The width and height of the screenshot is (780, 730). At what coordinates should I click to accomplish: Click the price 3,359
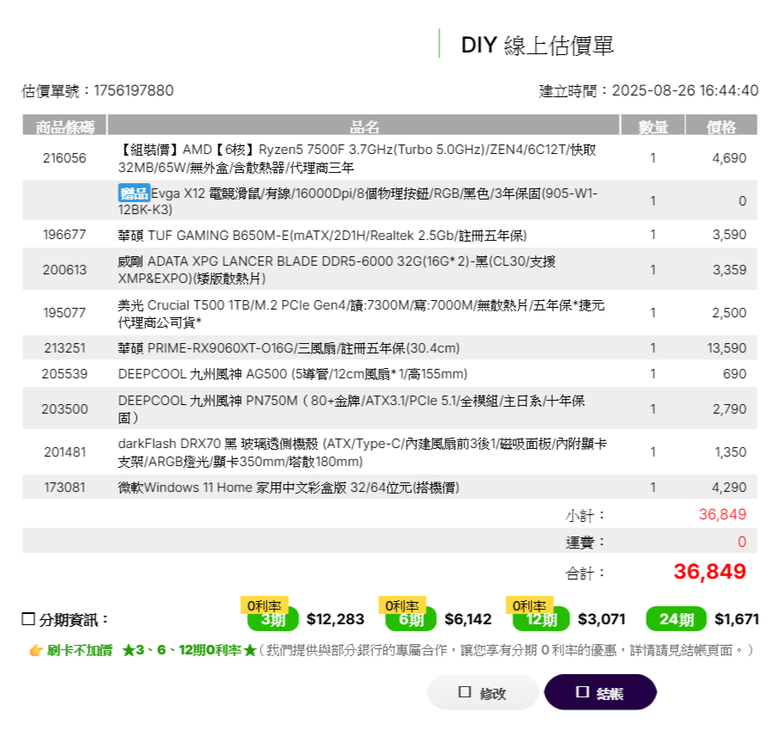(729, 270)
